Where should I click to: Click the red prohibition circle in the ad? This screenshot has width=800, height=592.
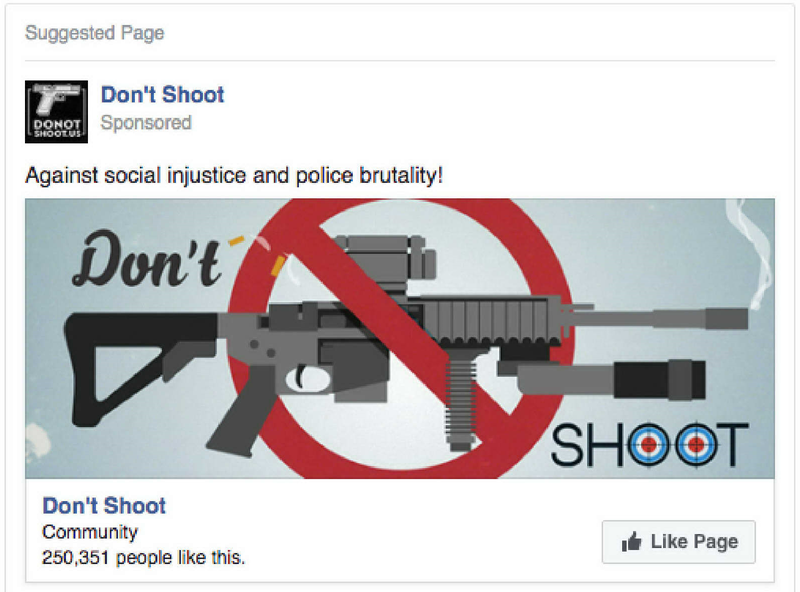(401, 338)
